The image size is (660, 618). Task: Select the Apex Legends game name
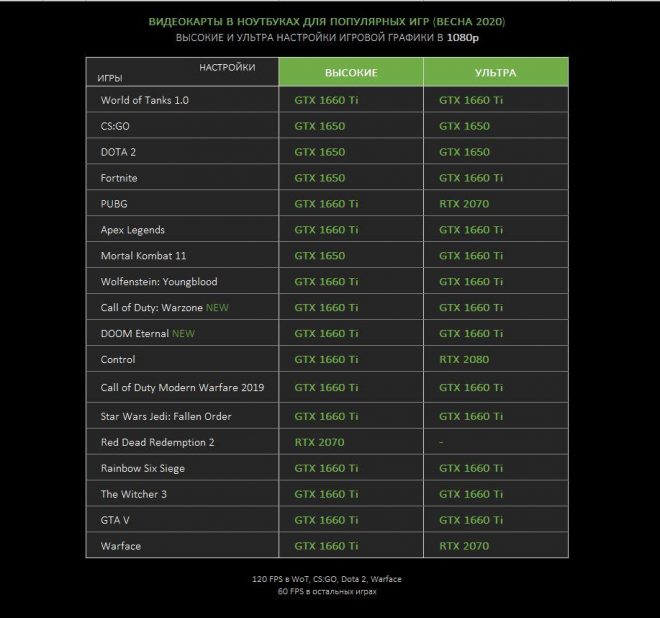133,230
